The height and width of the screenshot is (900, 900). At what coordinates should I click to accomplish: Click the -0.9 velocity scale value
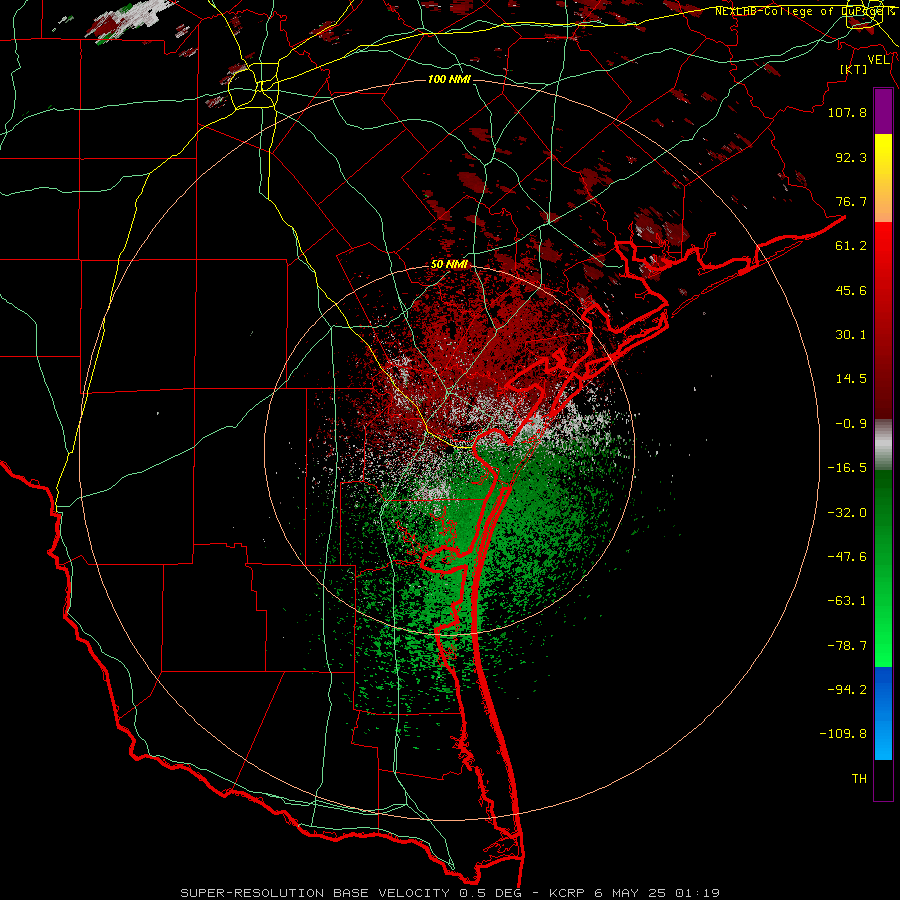click(x=851, y=424)
